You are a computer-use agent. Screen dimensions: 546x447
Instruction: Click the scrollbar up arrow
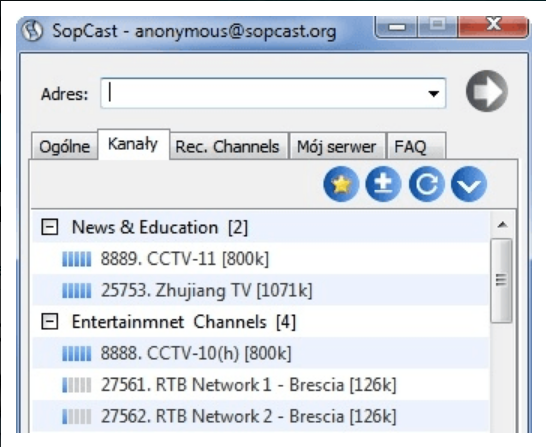502,225
